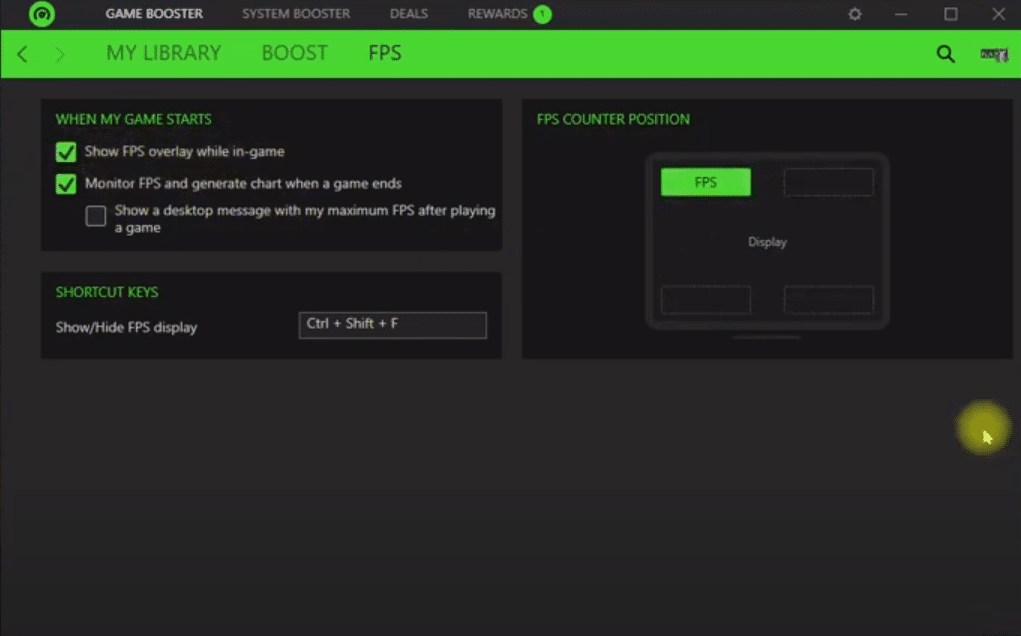Set FPS counter position to top-right
Image resolution: width=1021 pixels, height=636 pixels.
pyautogui.click(x=828, y=182)
